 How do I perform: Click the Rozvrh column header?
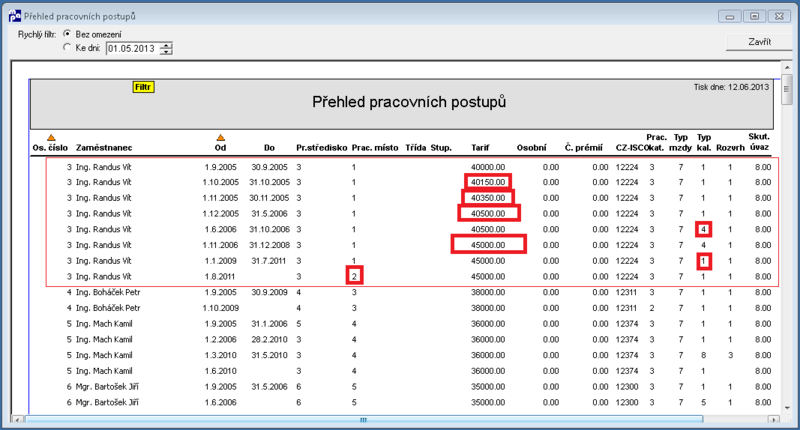pyautogui.click(x=730, y=148)
